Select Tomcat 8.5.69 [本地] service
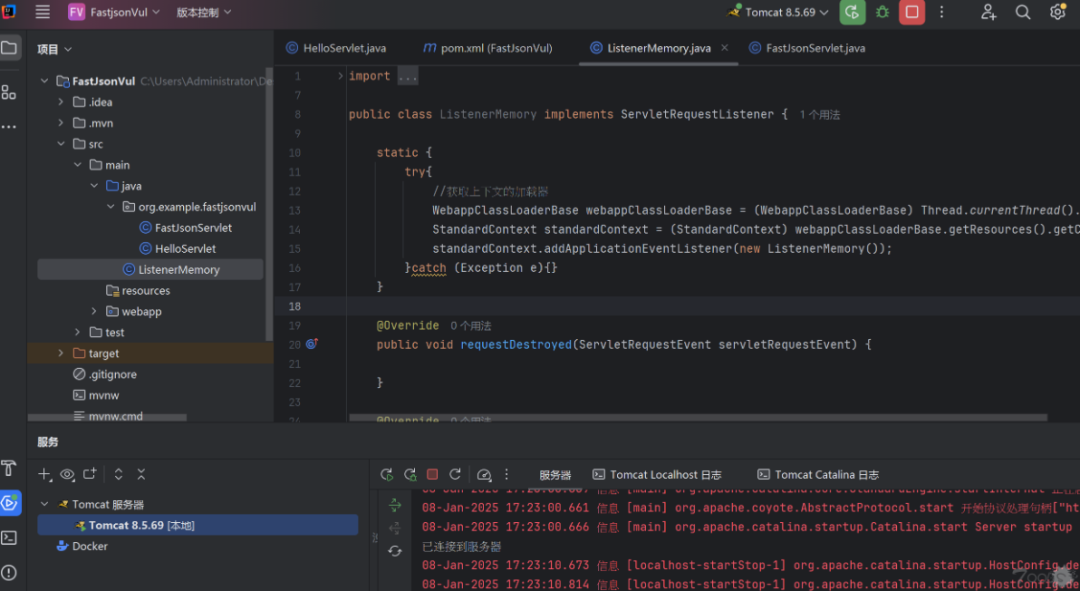The width and height of the screenshot is (1080, 591). (198, 526)
